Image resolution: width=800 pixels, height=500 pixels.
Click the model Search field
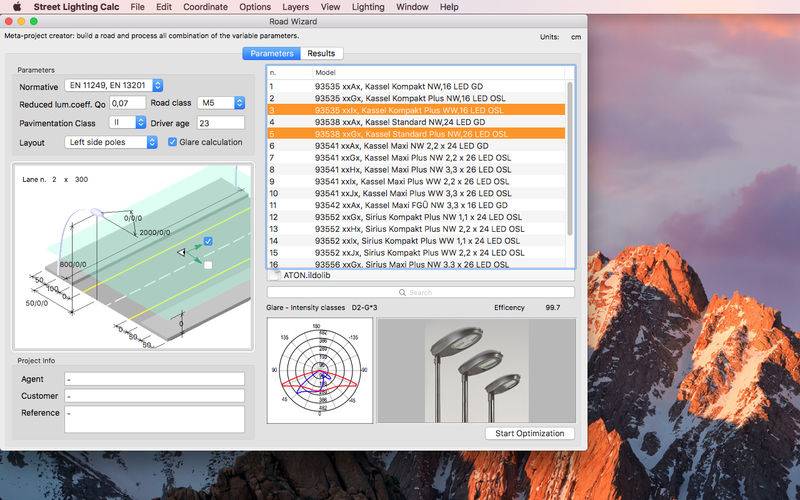(x=420, y=292)
